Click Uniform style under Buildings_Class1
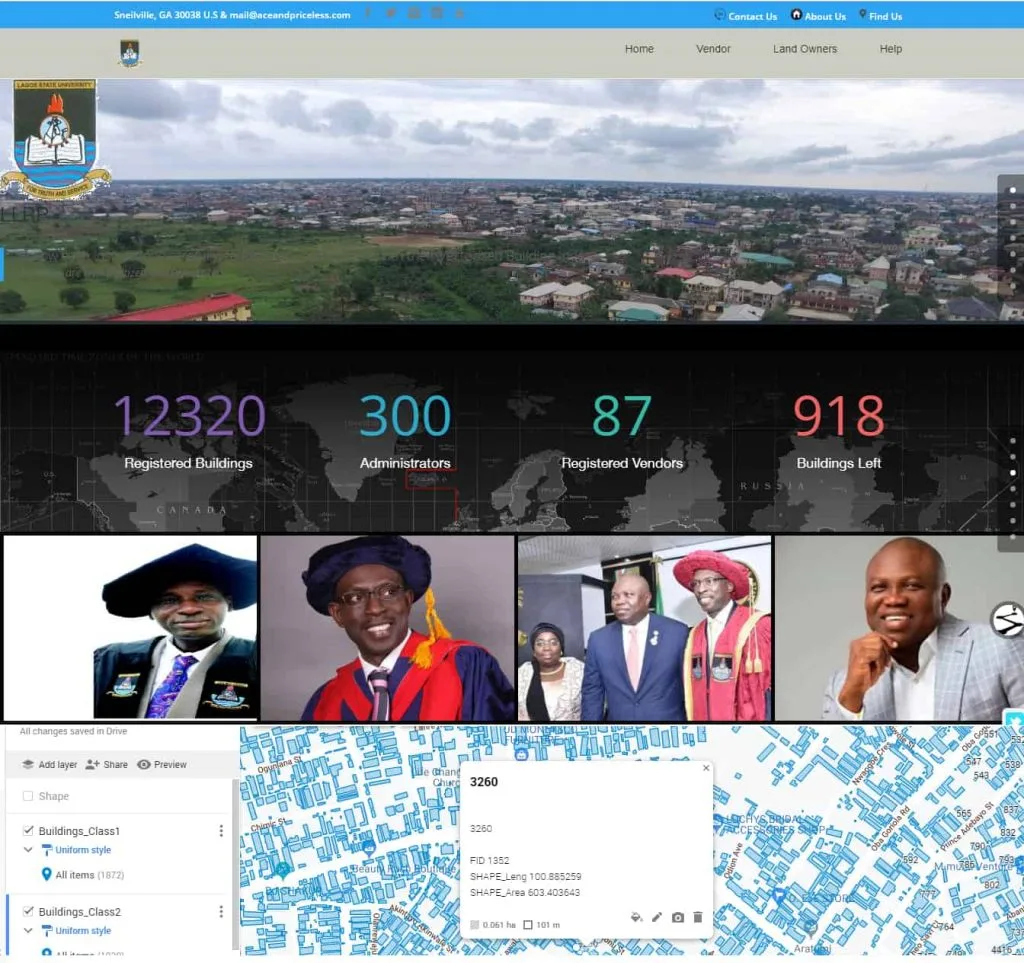Viewport: 1024px width, 963px height. (83, 849)
